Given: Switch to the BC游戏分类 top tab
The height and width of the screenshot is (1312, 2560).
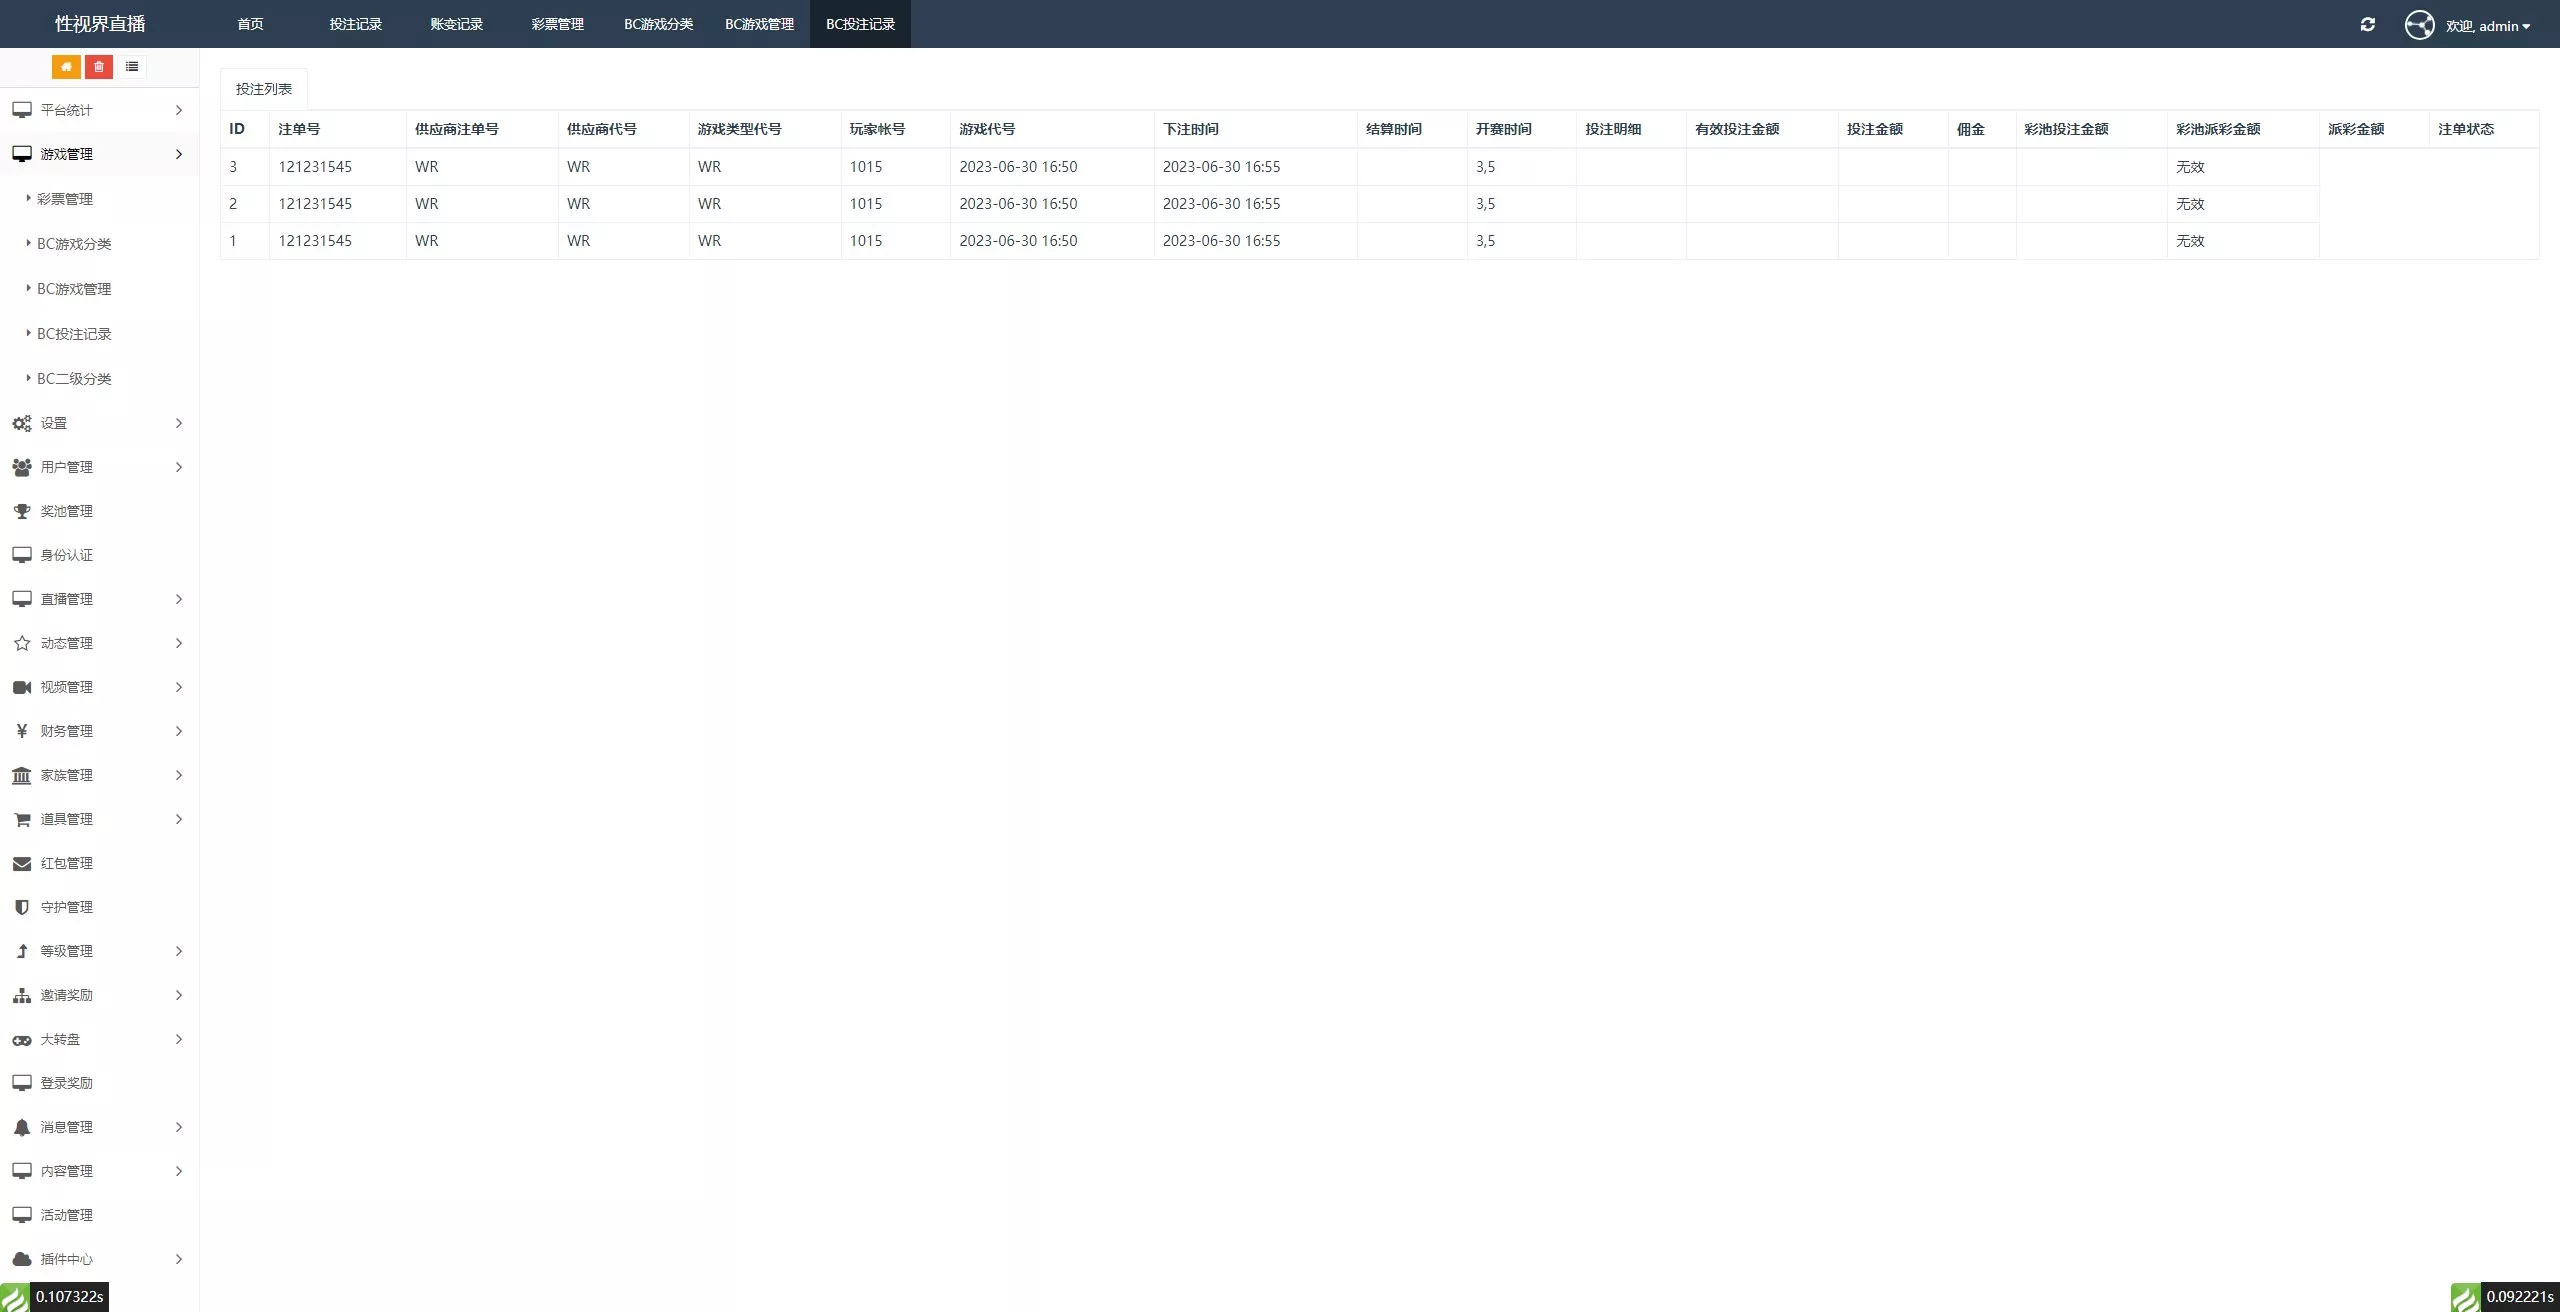Looking at the screenshot, I should pyautogui.click(x=658, y=24).
